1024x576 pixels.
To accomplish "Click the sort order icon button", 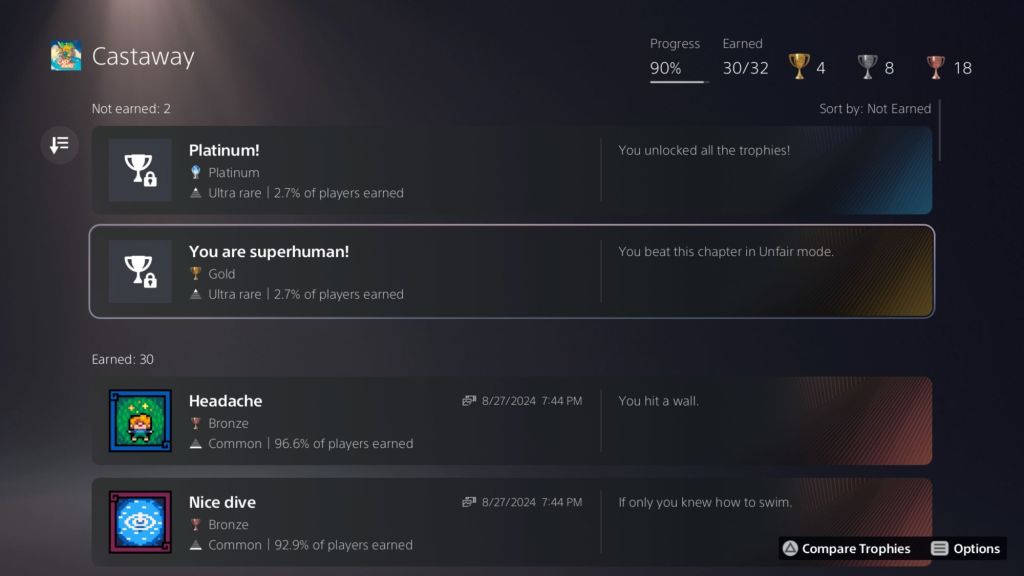I will (60, 145).
